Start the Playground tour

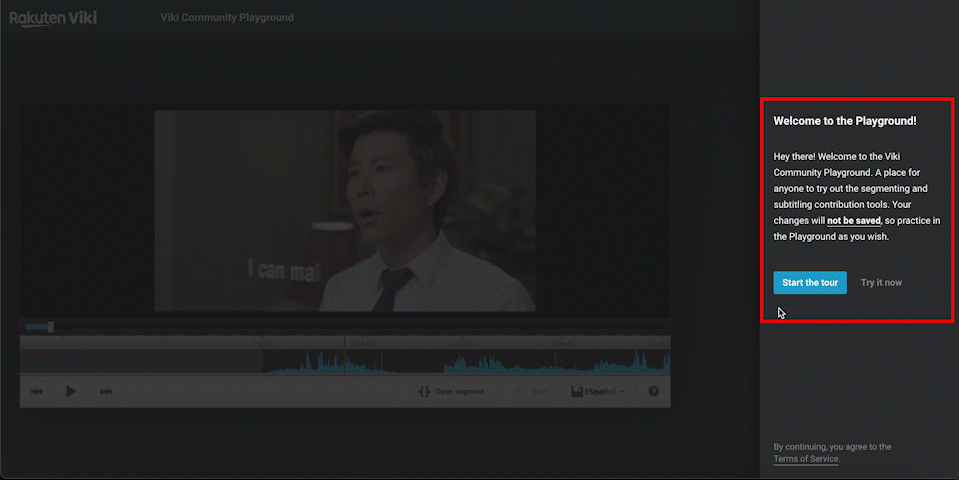(810, 282)
